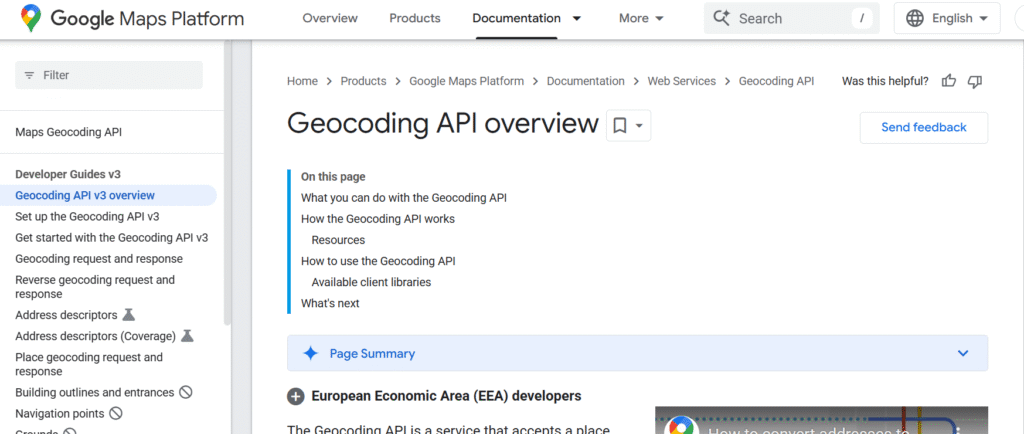Open the Products tab

click(414, 18)
